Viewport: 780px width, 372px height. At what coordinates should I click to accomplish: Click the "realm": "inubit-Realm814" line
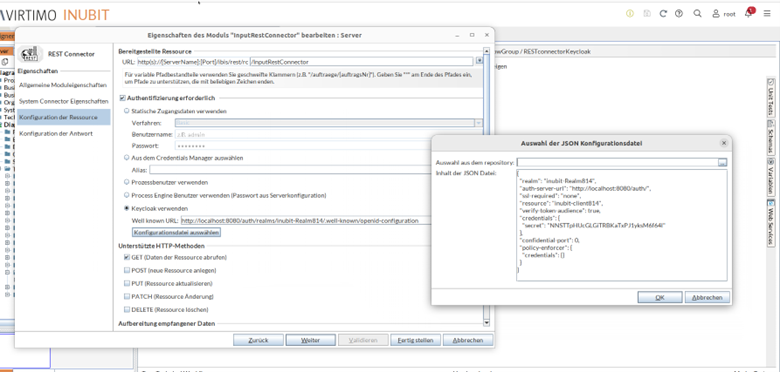coord(557,182)
